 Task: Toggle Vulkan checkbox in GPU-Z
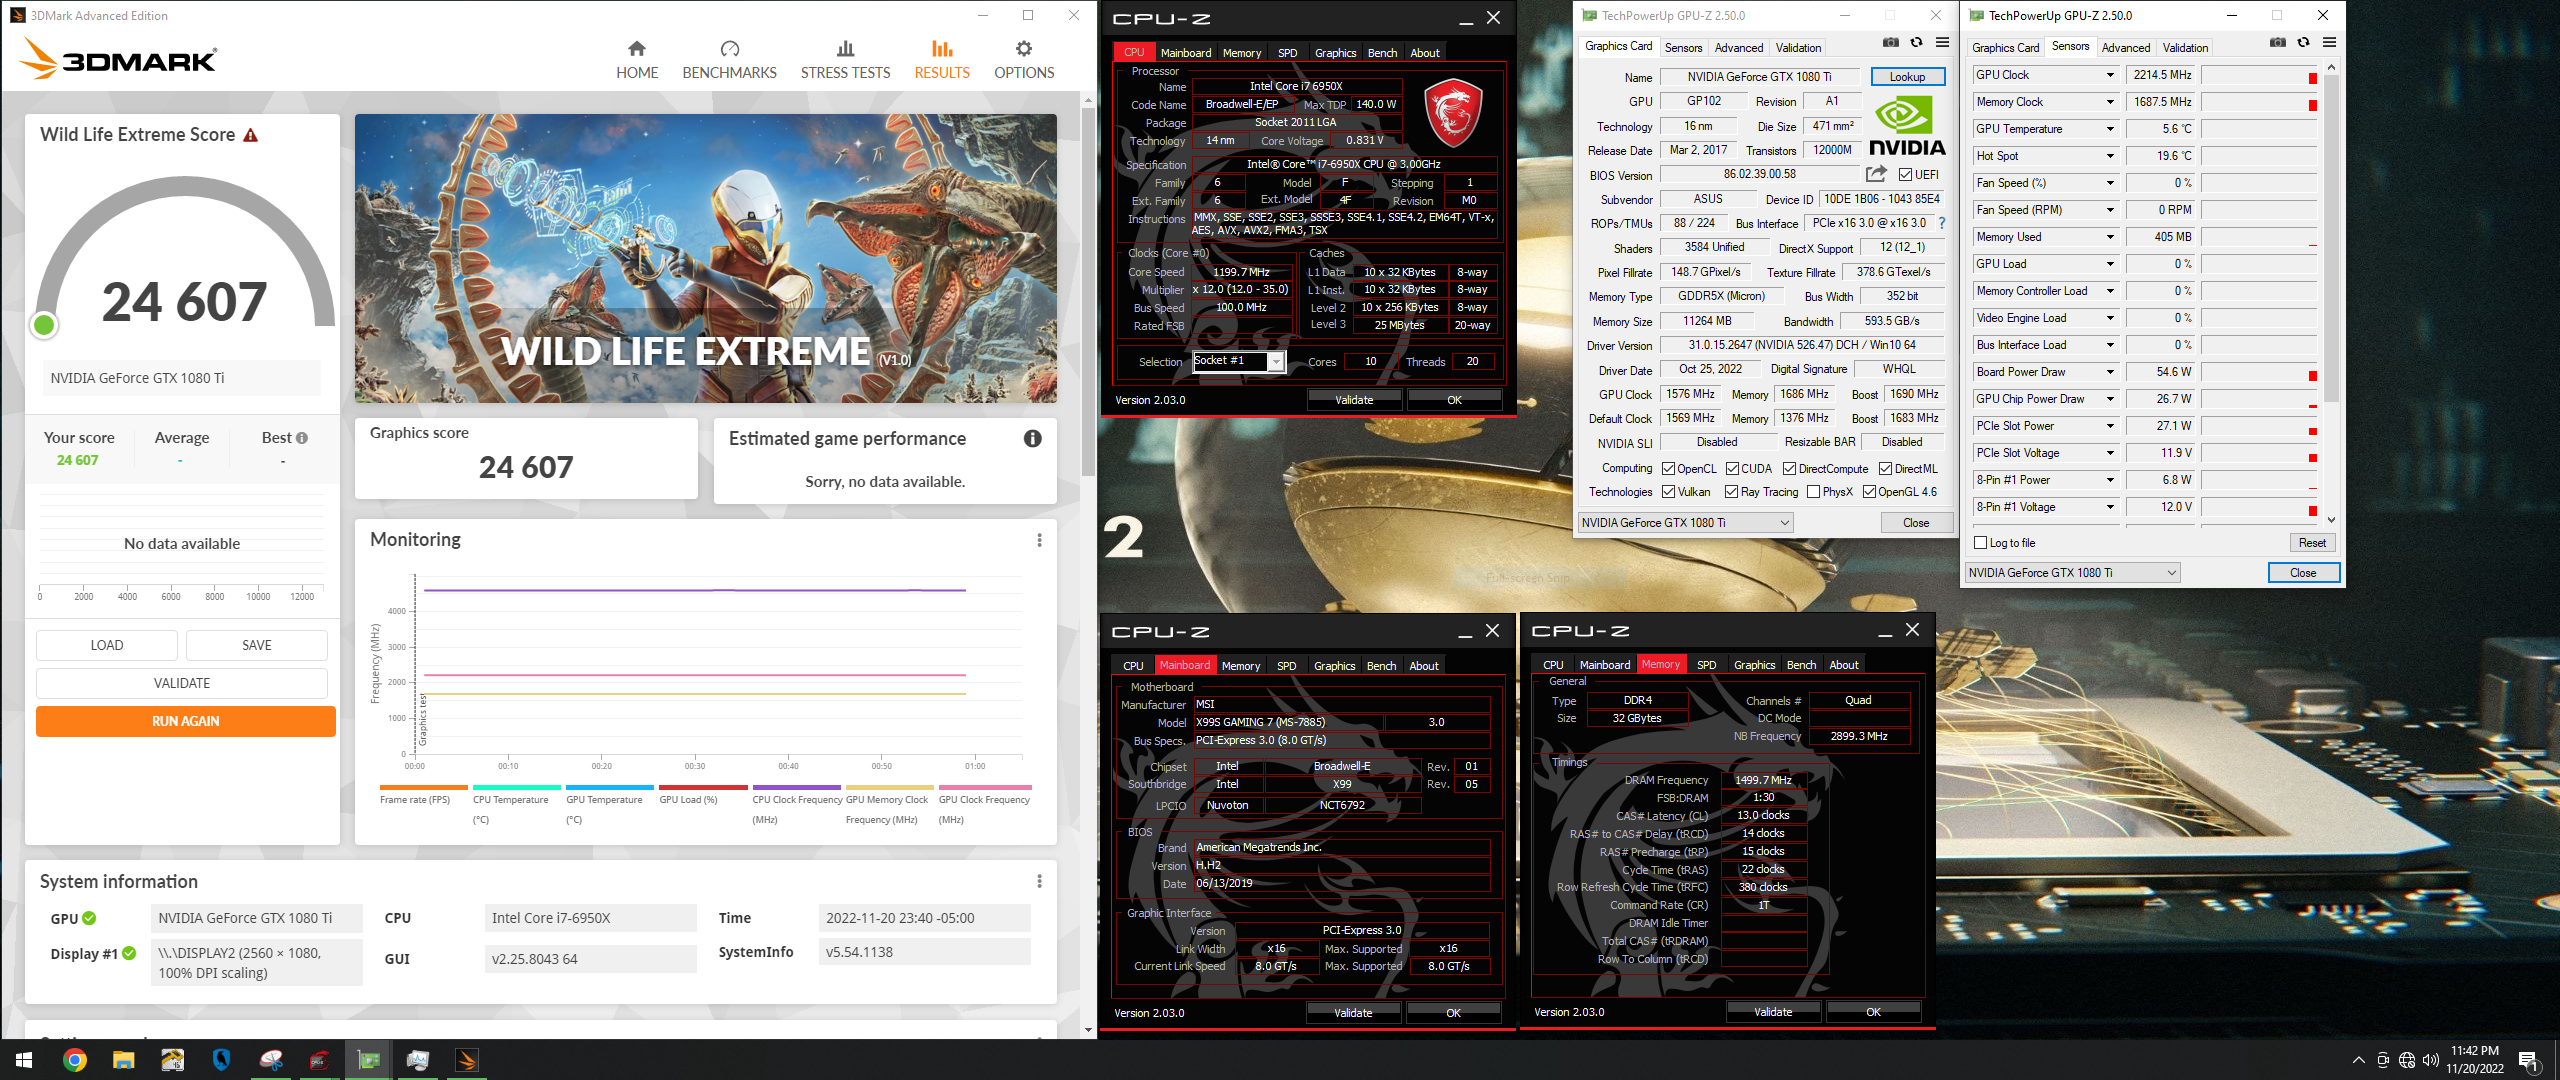[1668, 492]
